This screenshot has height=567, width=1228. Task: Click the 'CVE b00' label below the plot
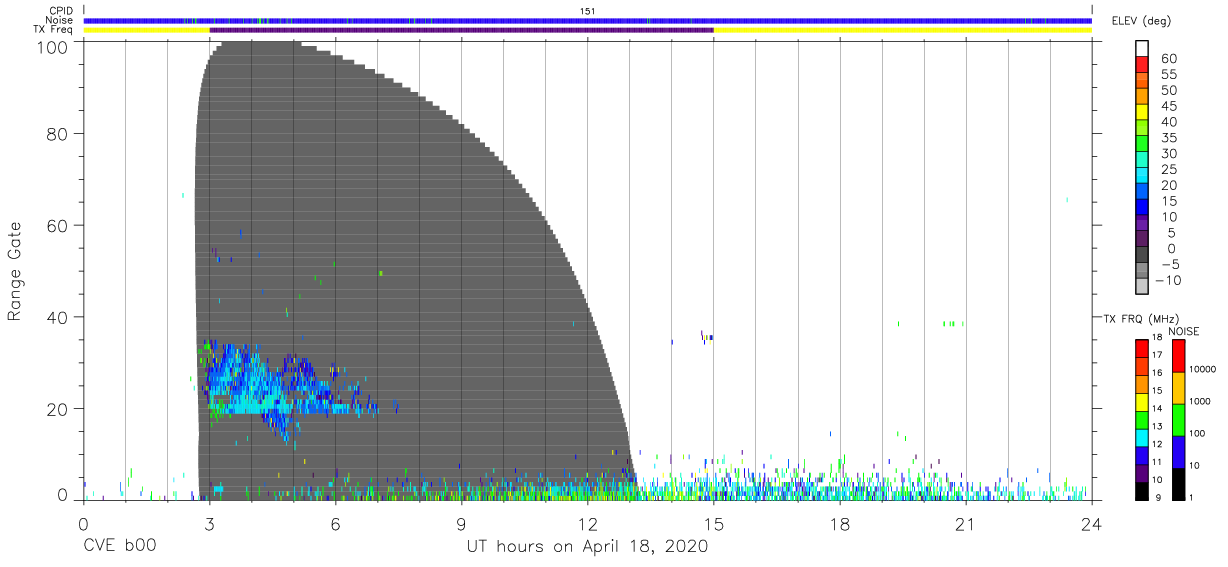[119, 547]
